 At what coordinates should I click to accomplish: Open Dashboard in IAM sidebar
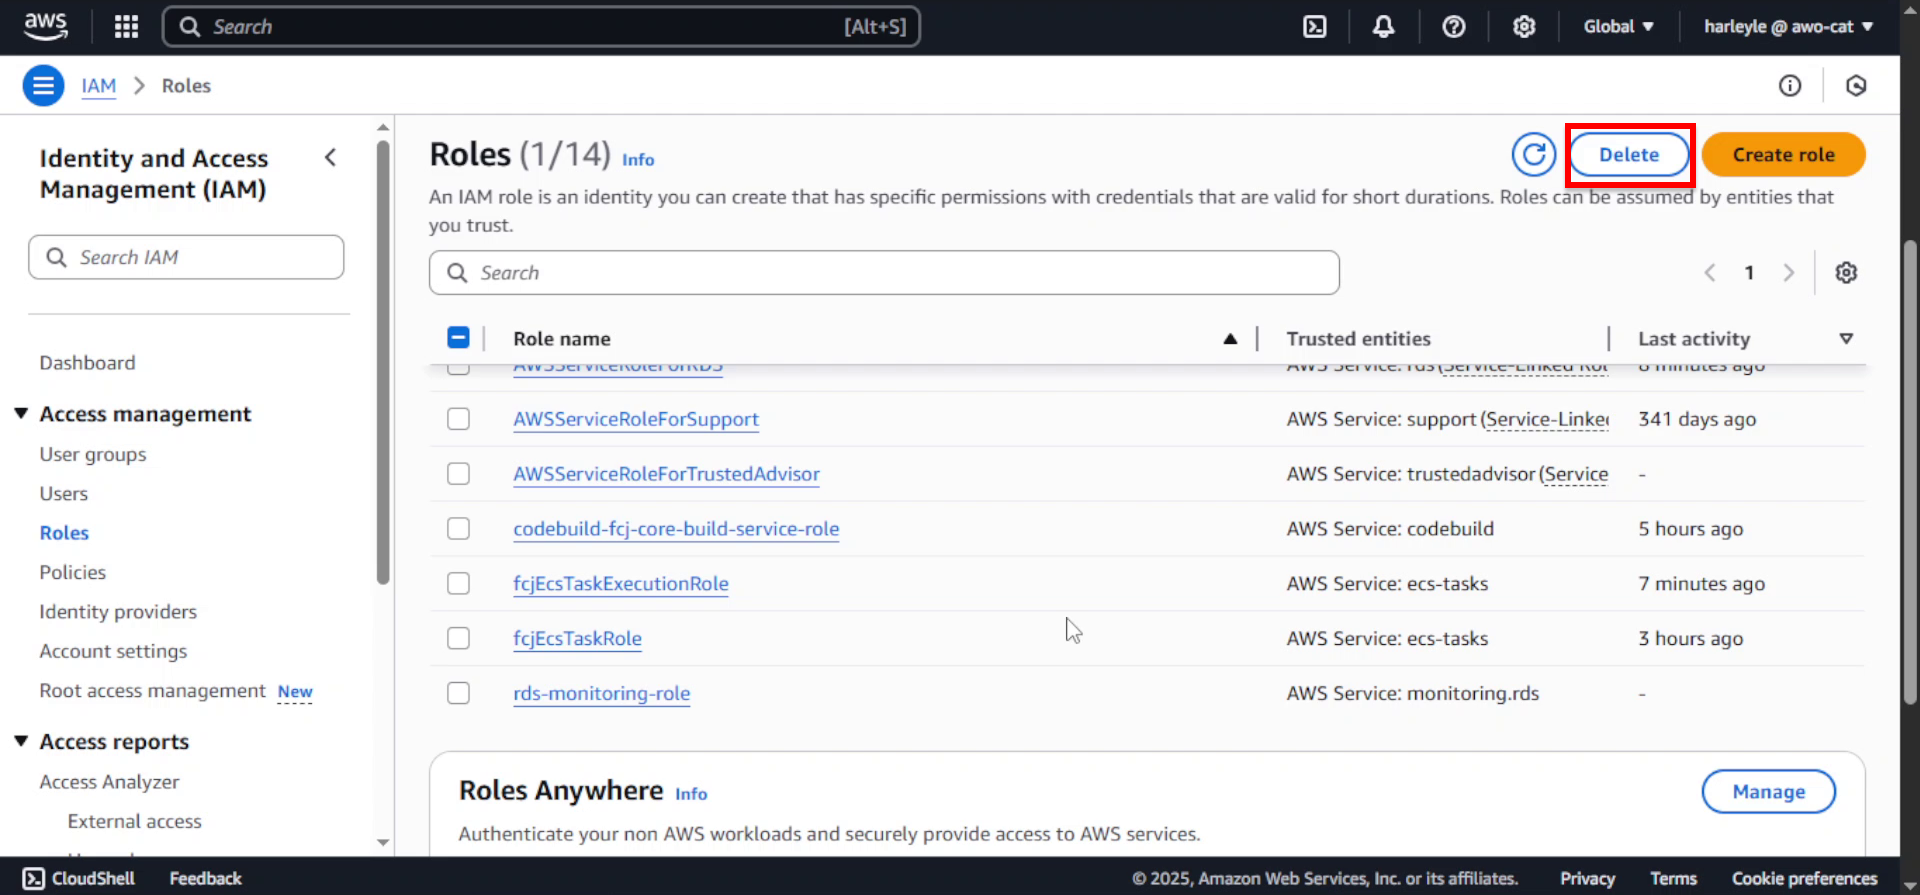(x=87, y=363)
